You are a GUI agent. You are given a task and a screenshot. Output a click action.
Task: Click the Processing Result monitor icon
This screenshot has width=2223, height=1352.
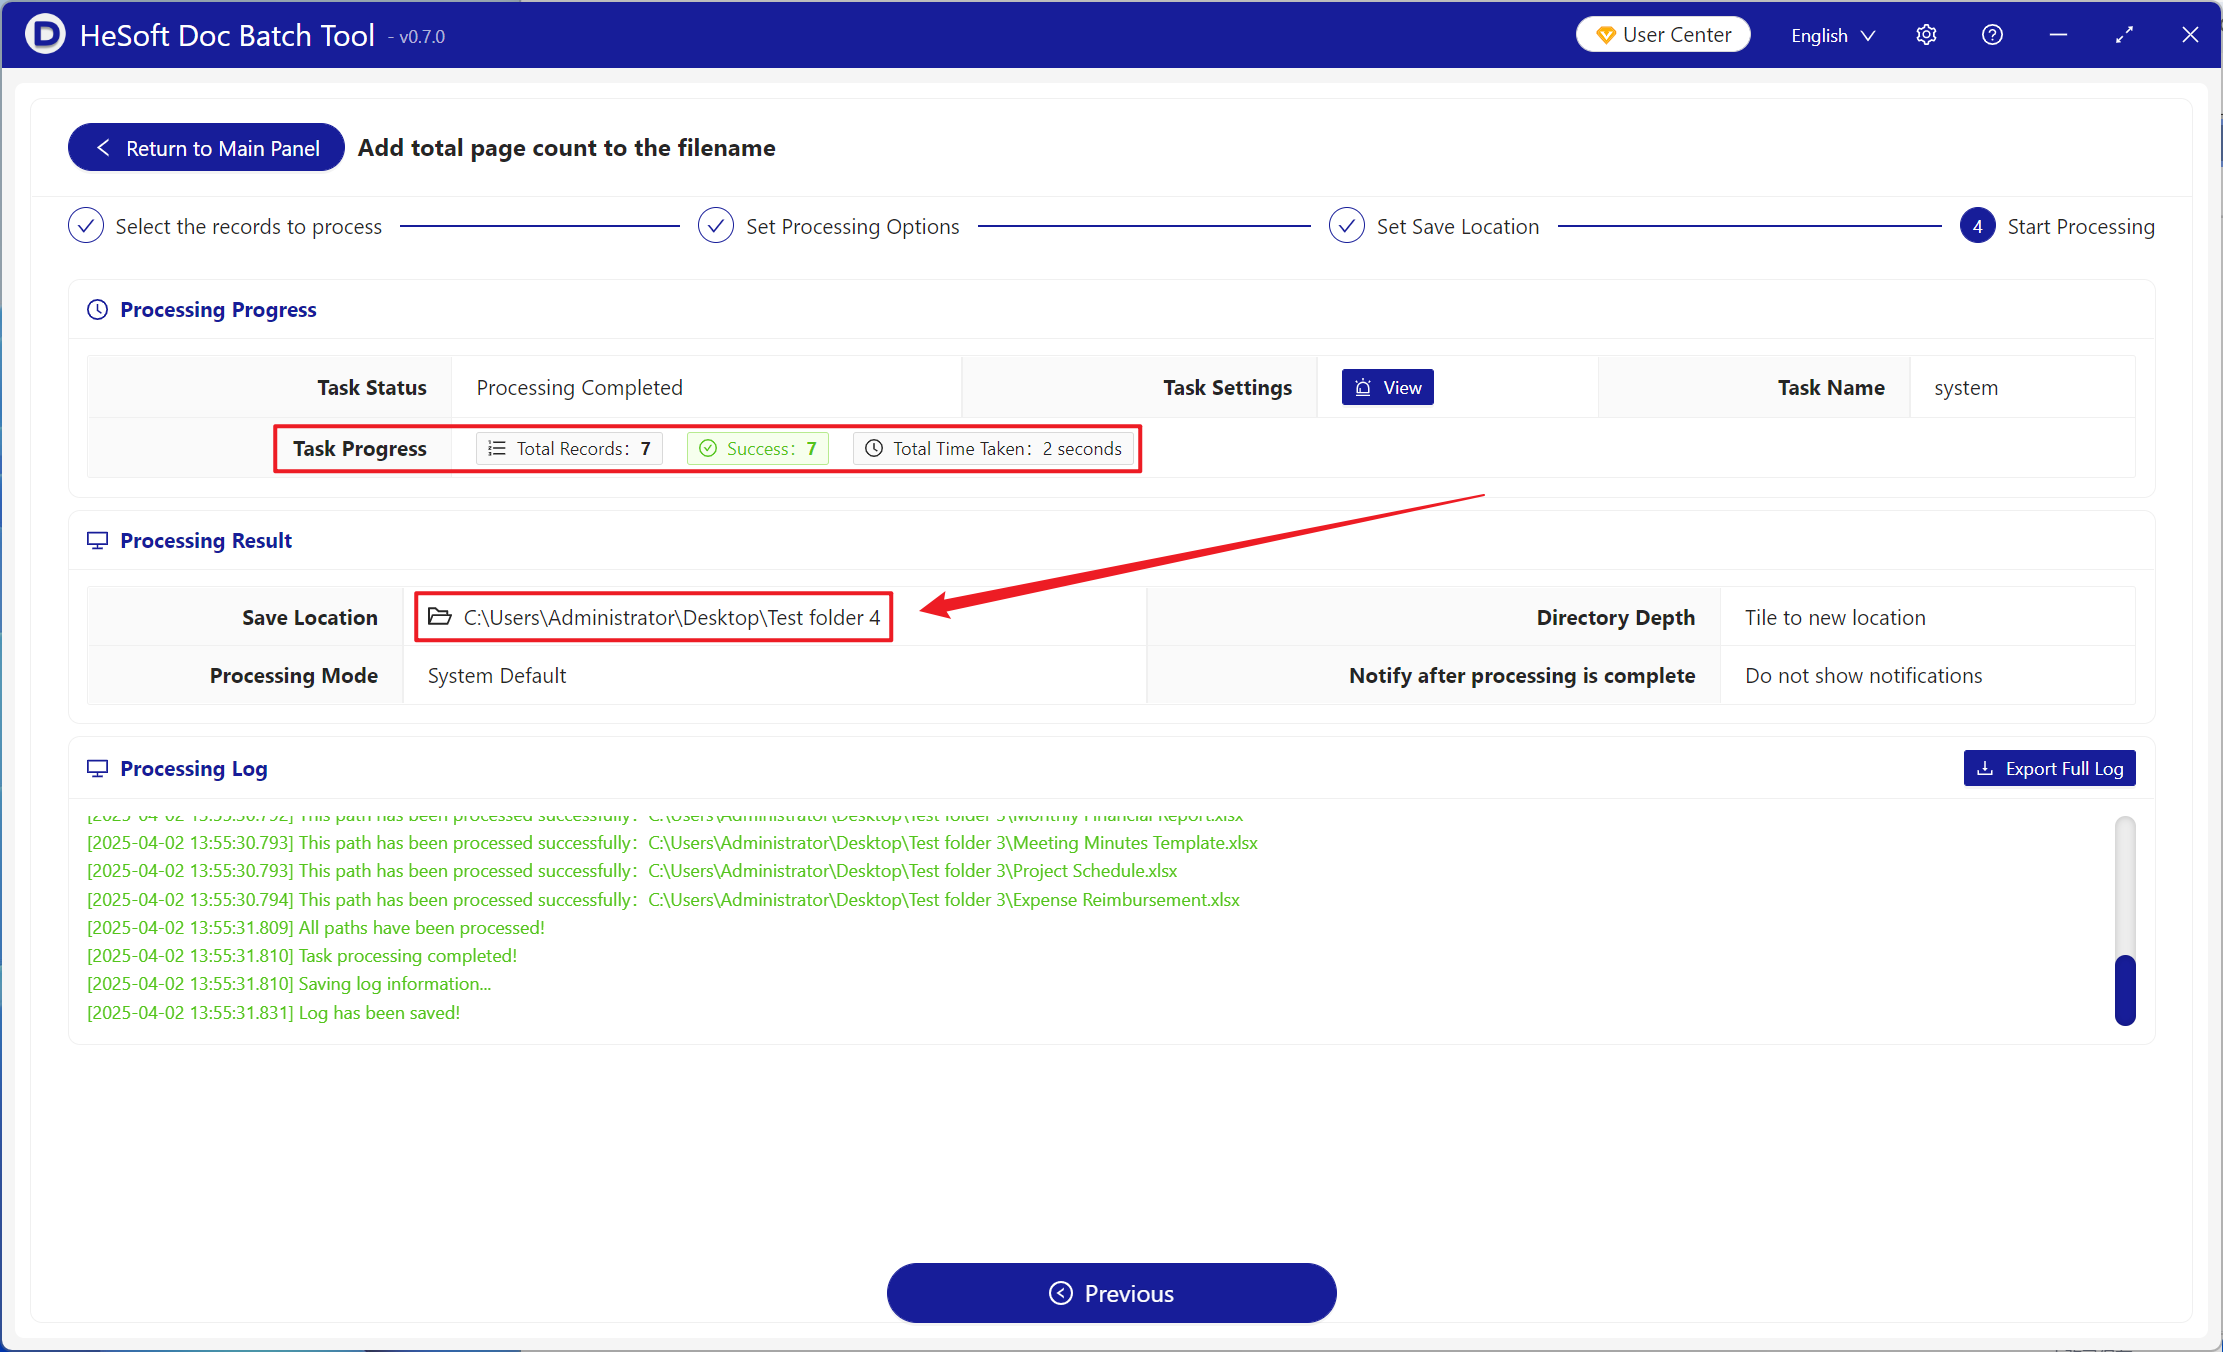97,541
